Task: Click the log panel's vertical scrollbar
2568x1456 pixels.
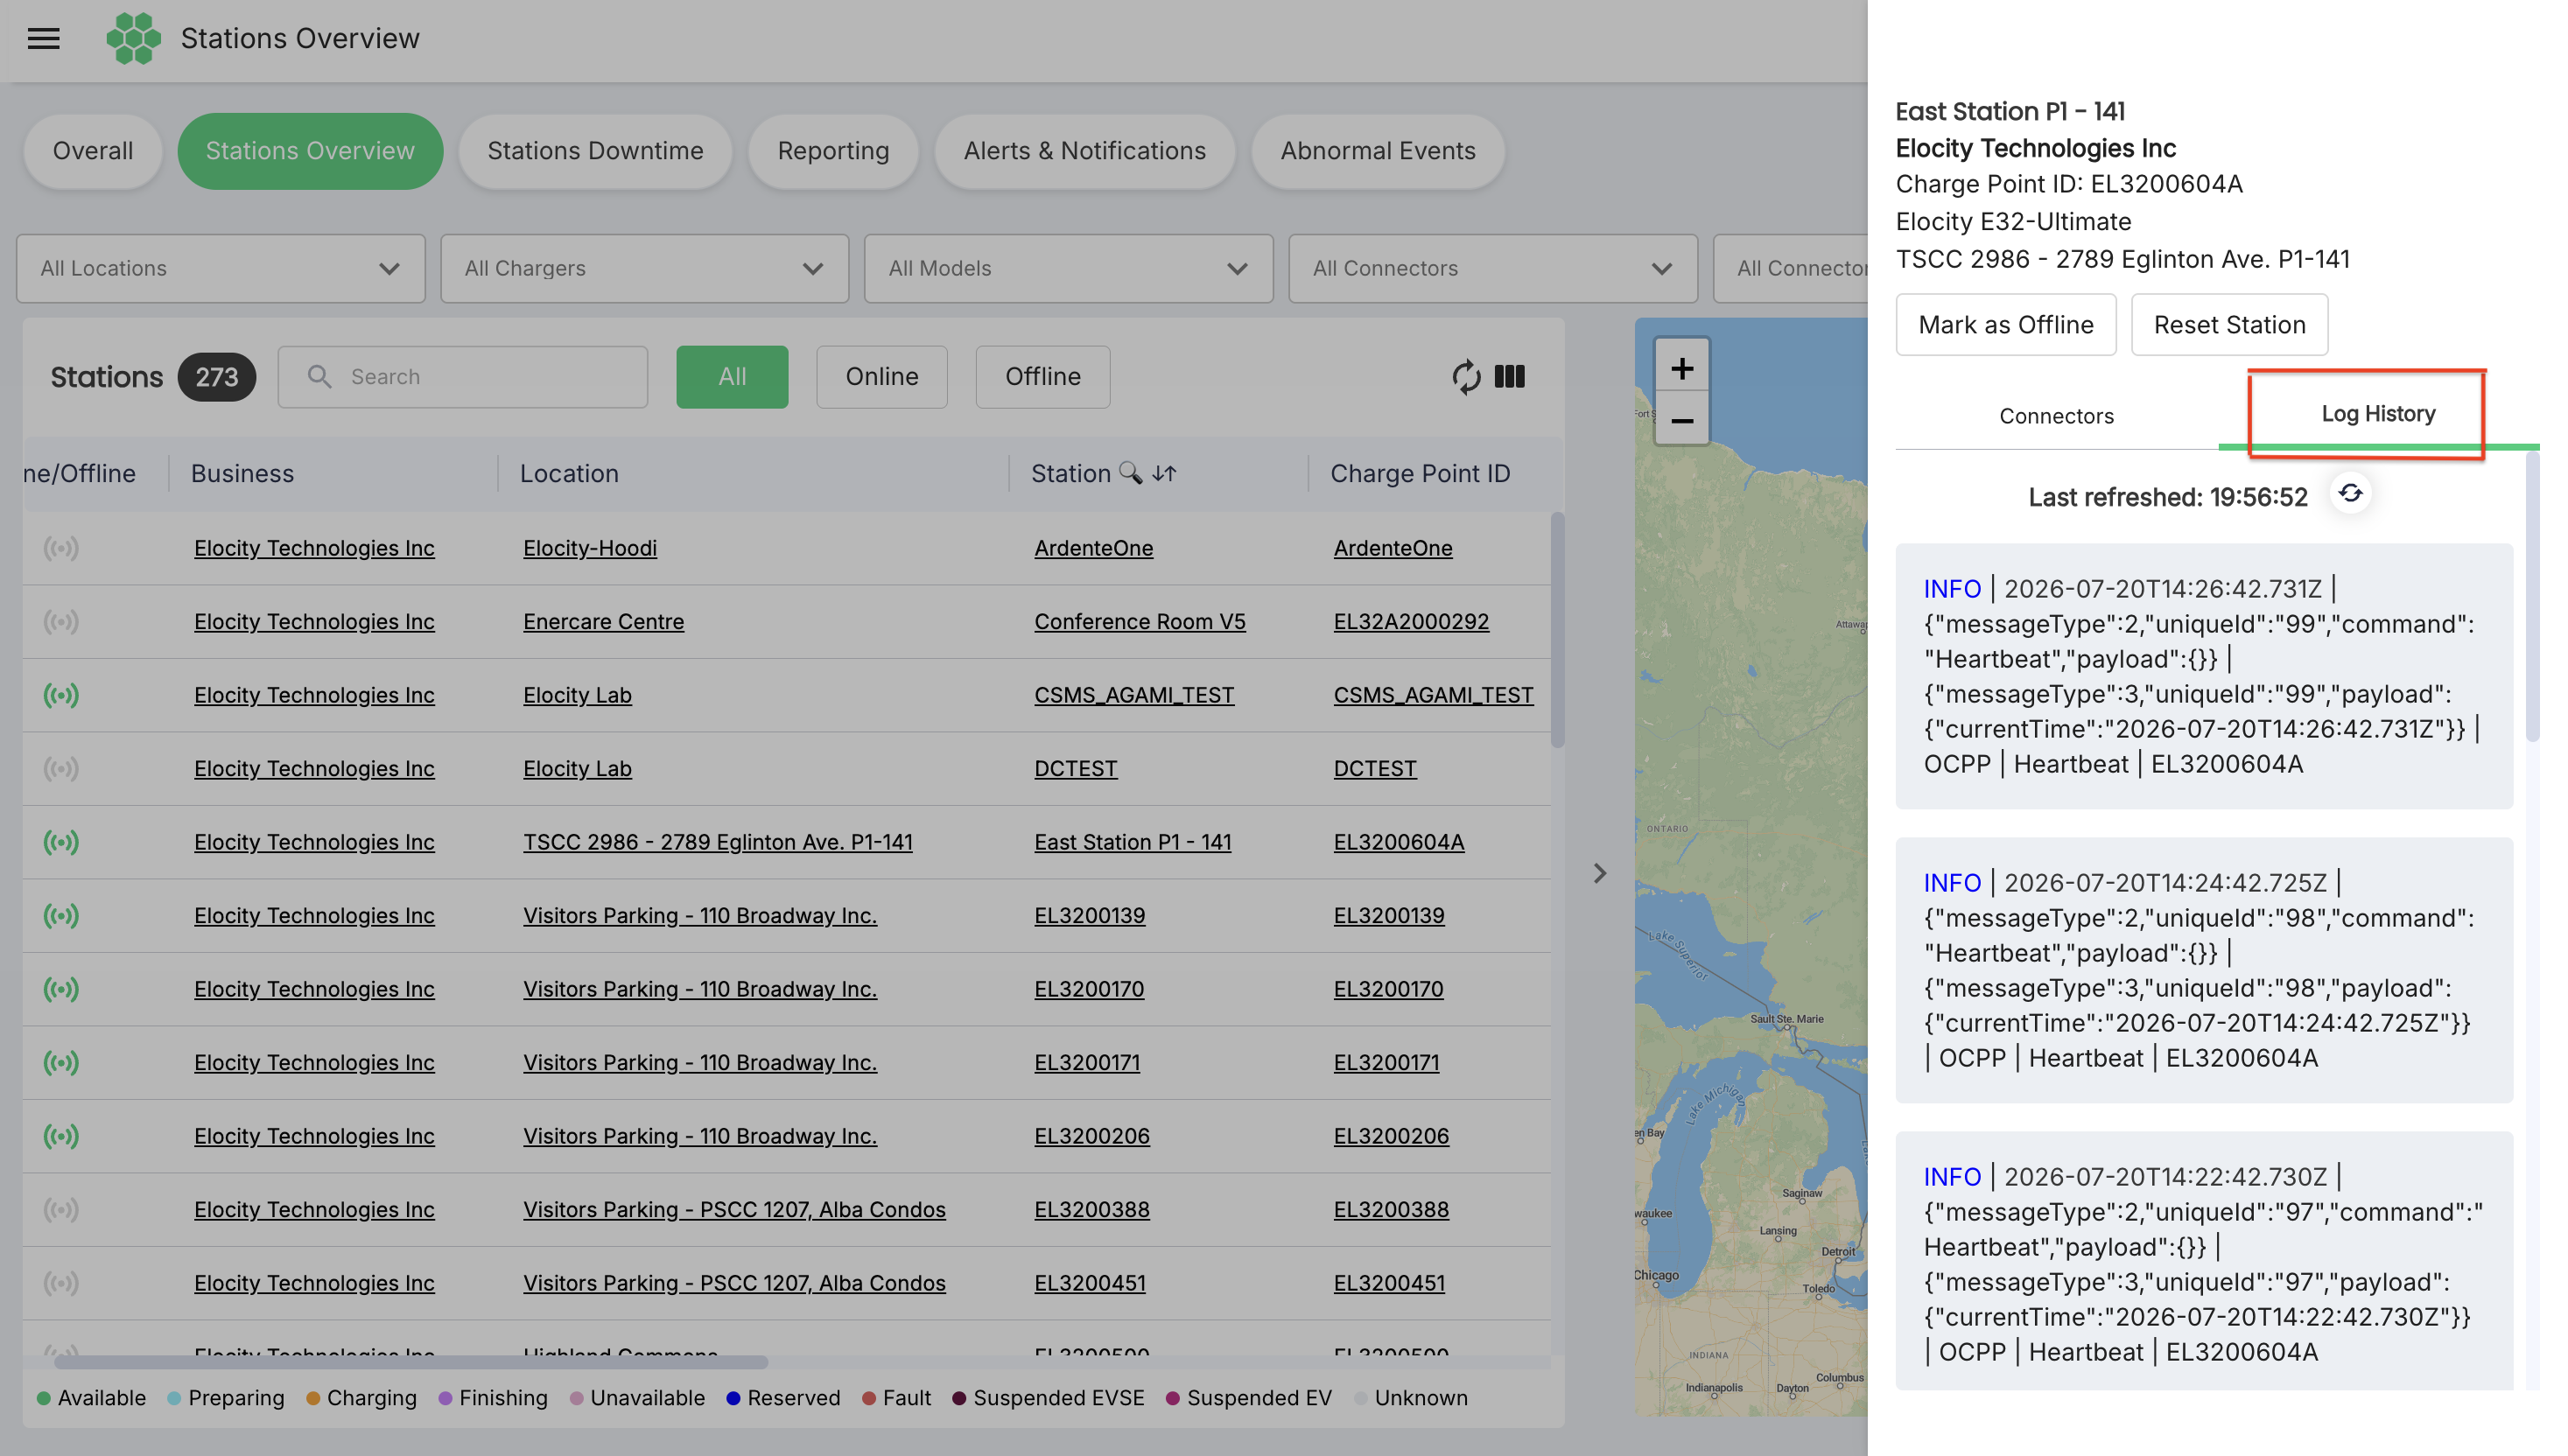Action: click(x=2532, y=597)
